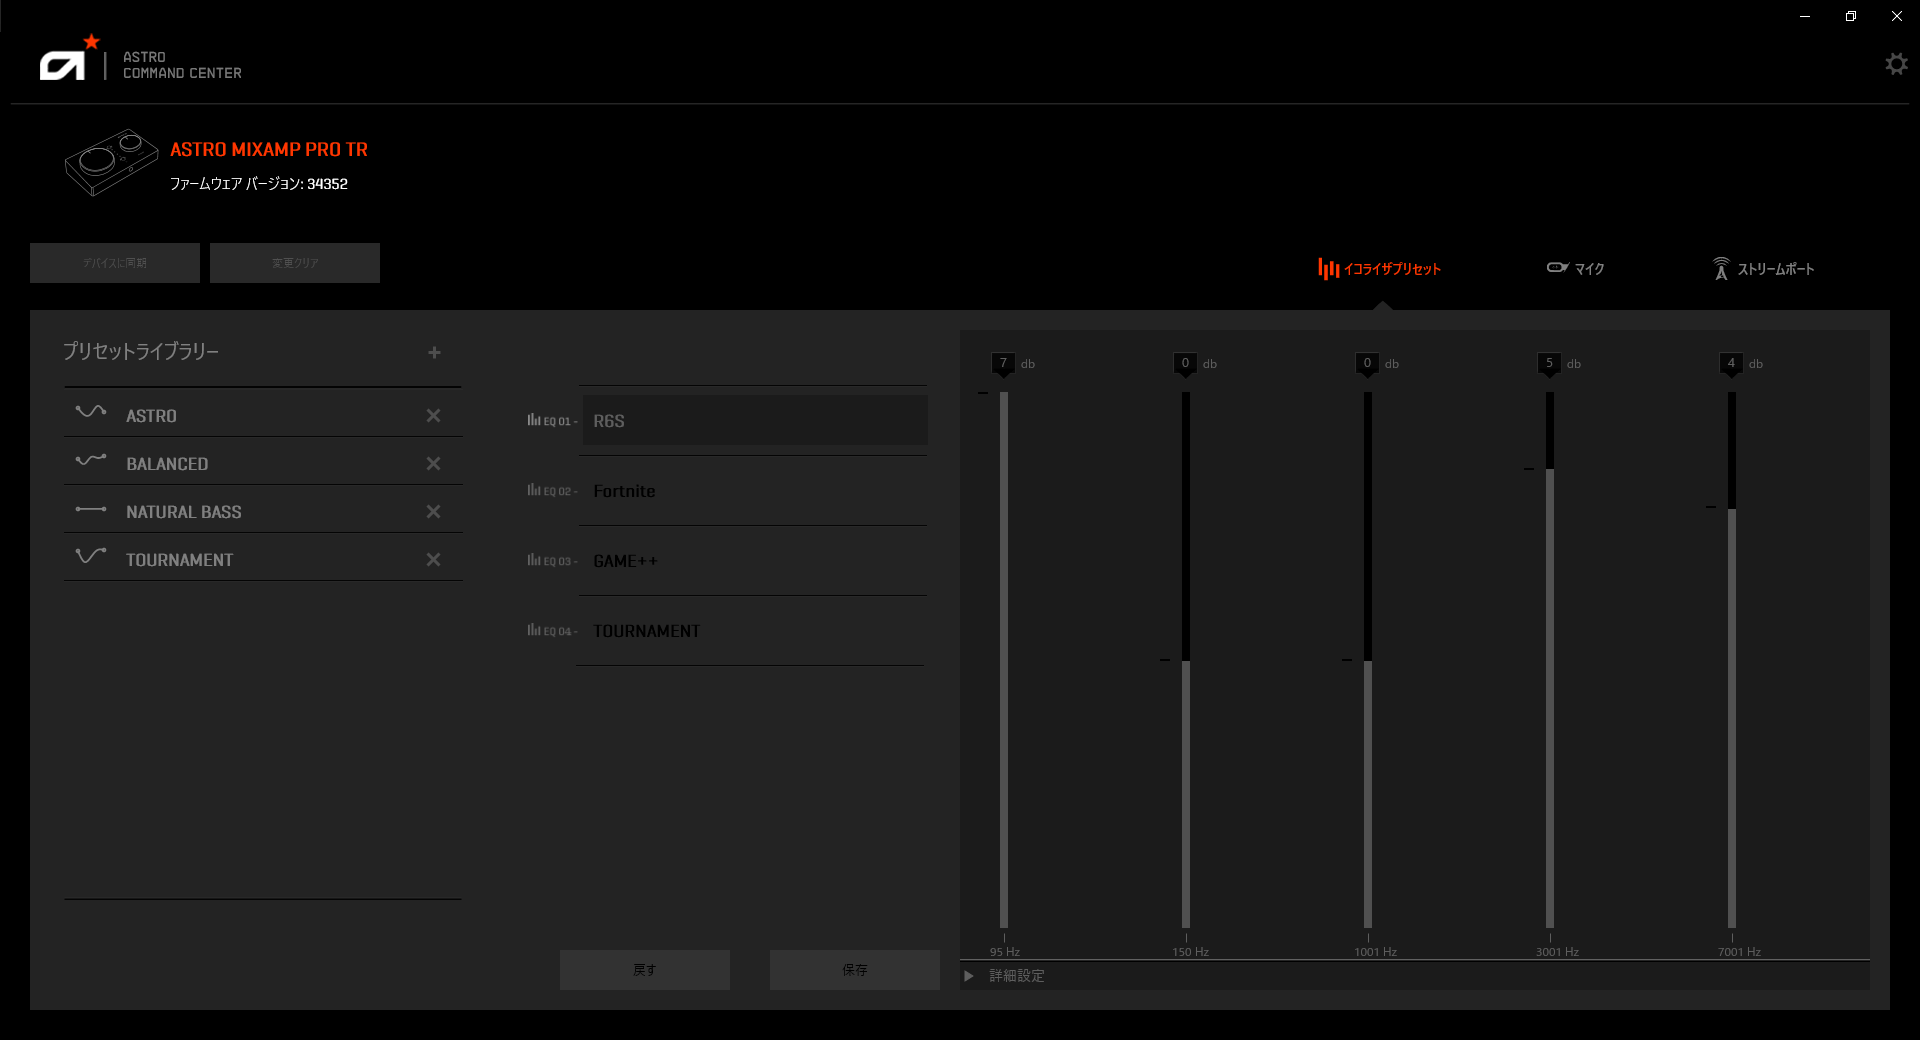Click the microphone tab icon
This screenshot has height=1040, width=1920.
pos(1557,267)
